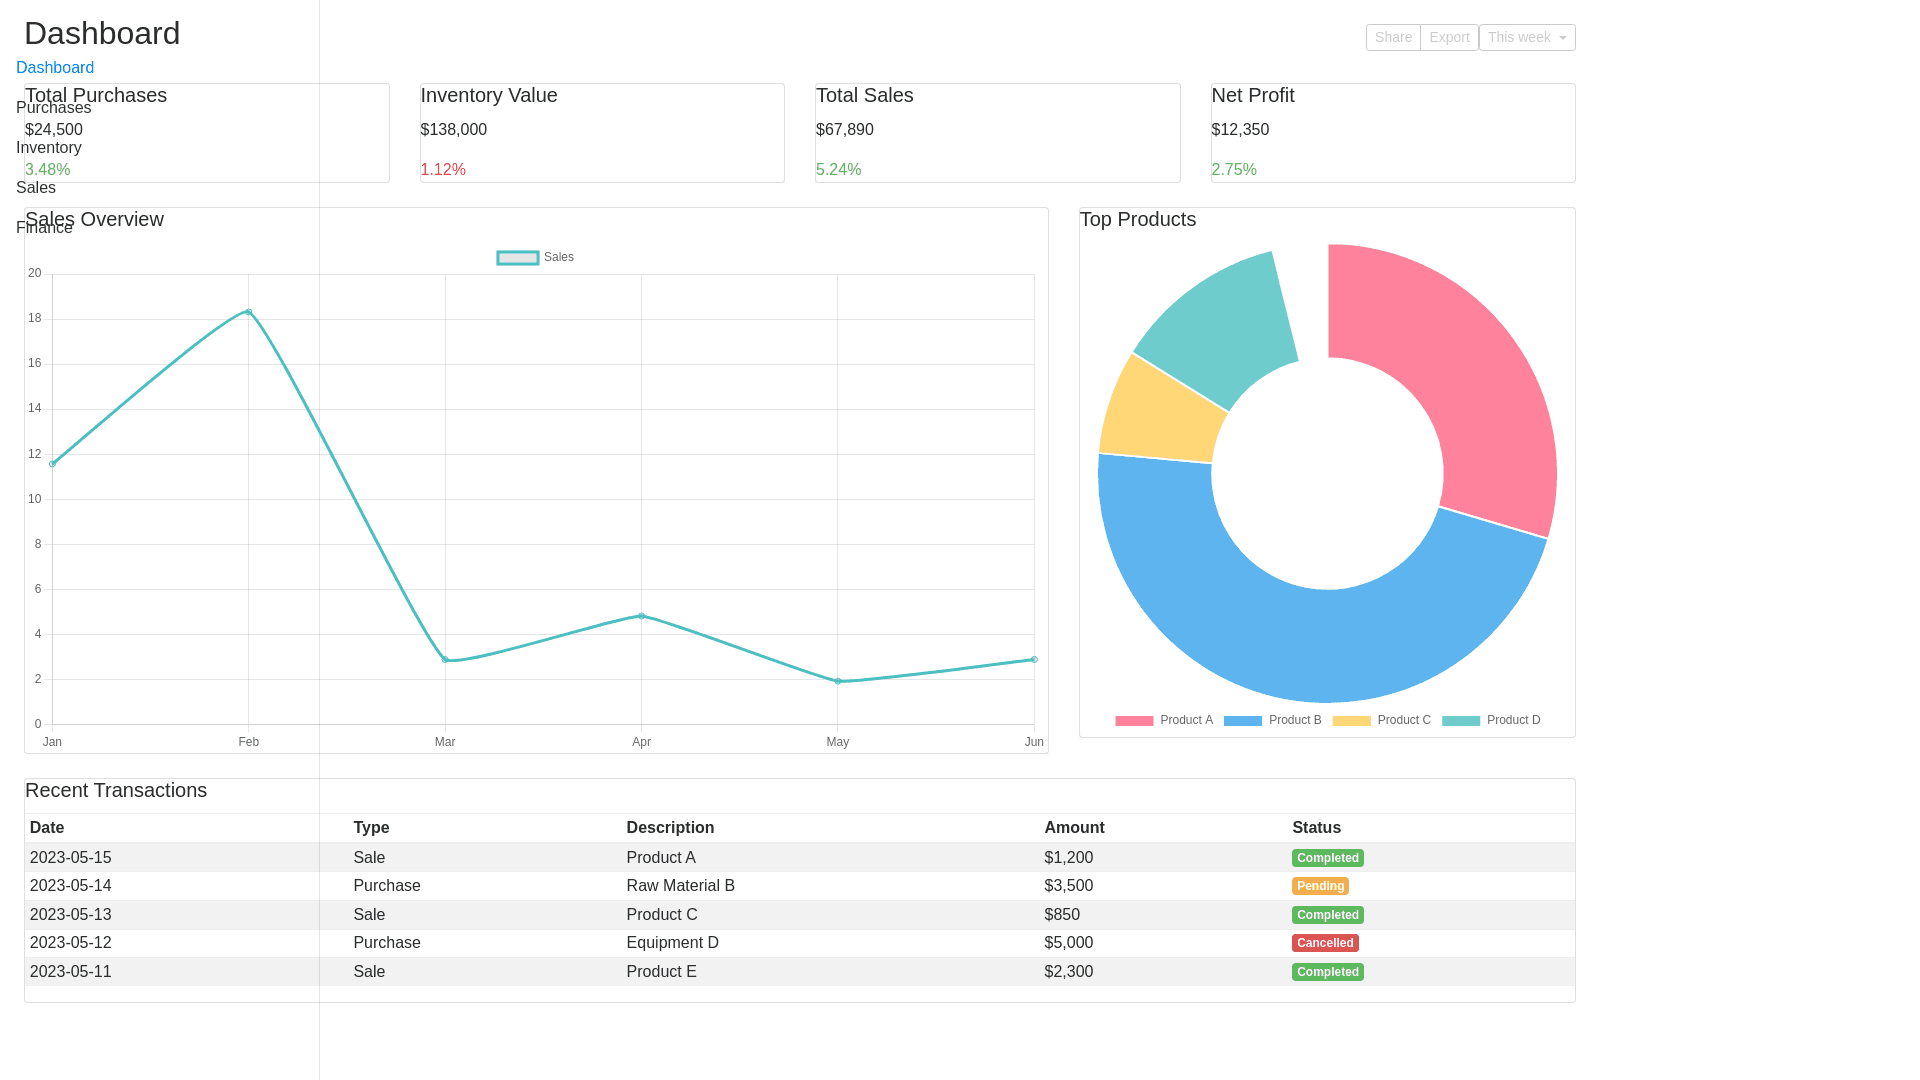The image size is (1920, 1080).
Task: Open the Dashboard sidebar link
Action: coord(55,67)
